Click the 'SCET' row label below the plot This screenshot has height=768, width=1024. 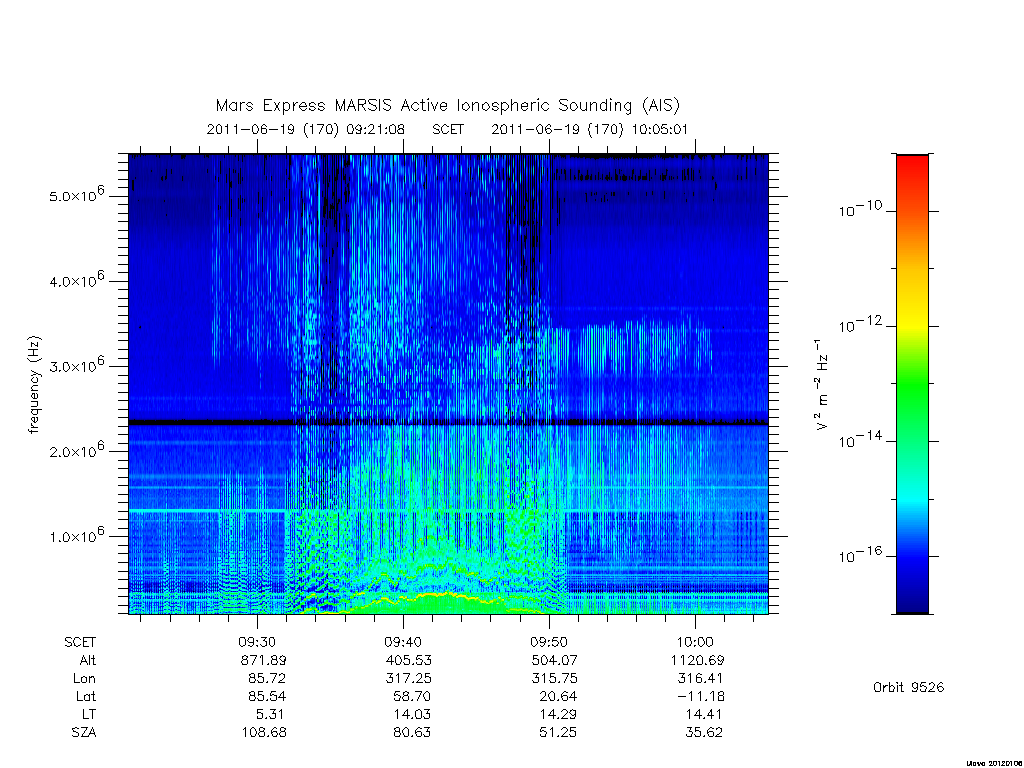point(80,642)
